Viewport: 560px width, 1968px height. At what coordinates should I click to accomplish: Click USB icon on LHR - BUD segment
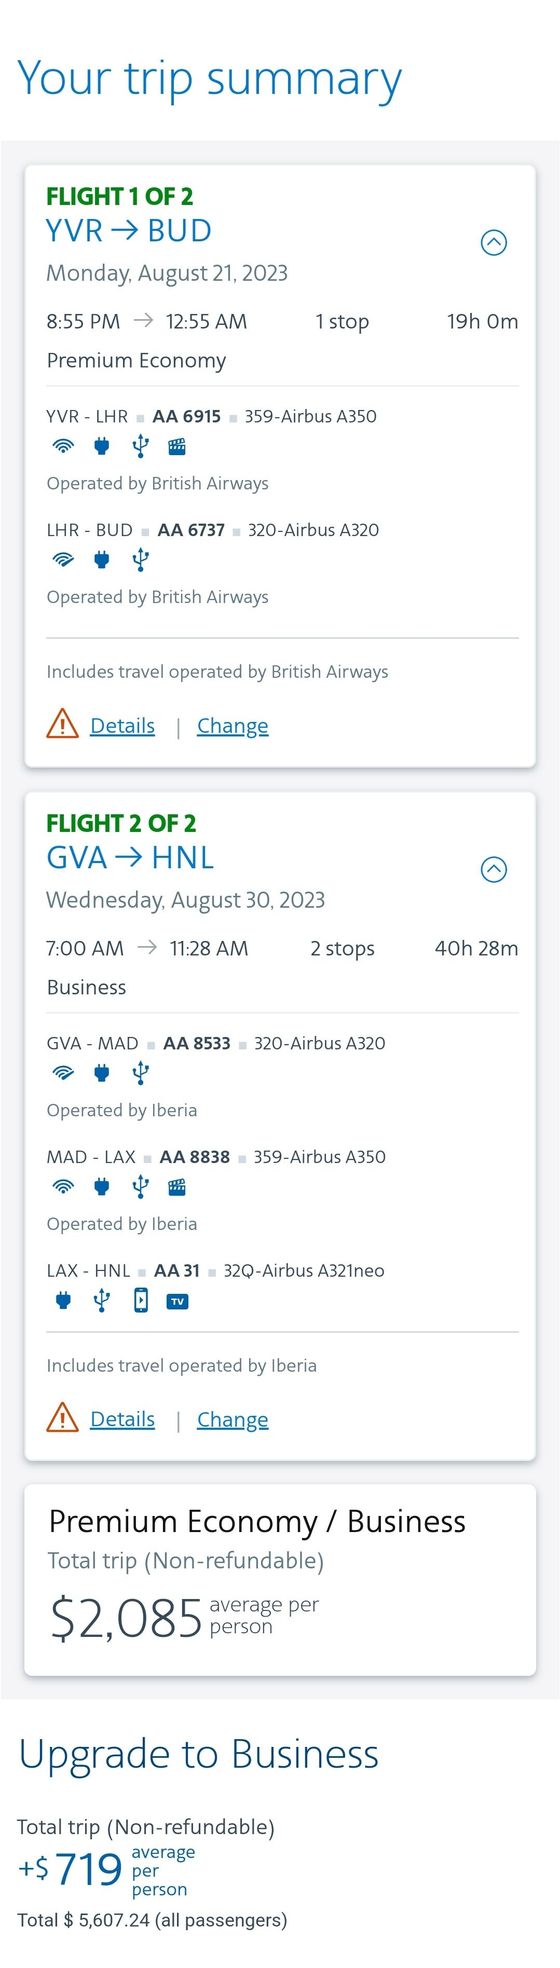click(140, 560)
